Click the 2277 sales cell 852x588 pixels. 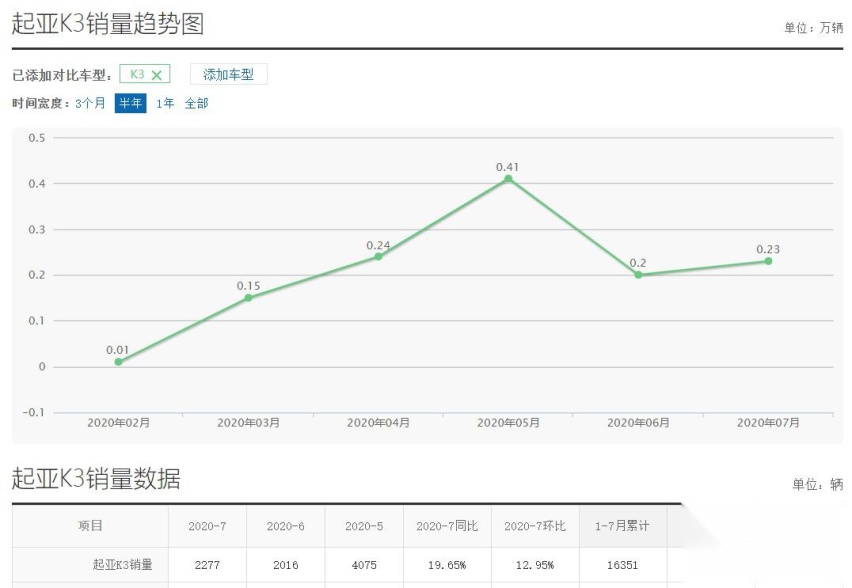207,565
